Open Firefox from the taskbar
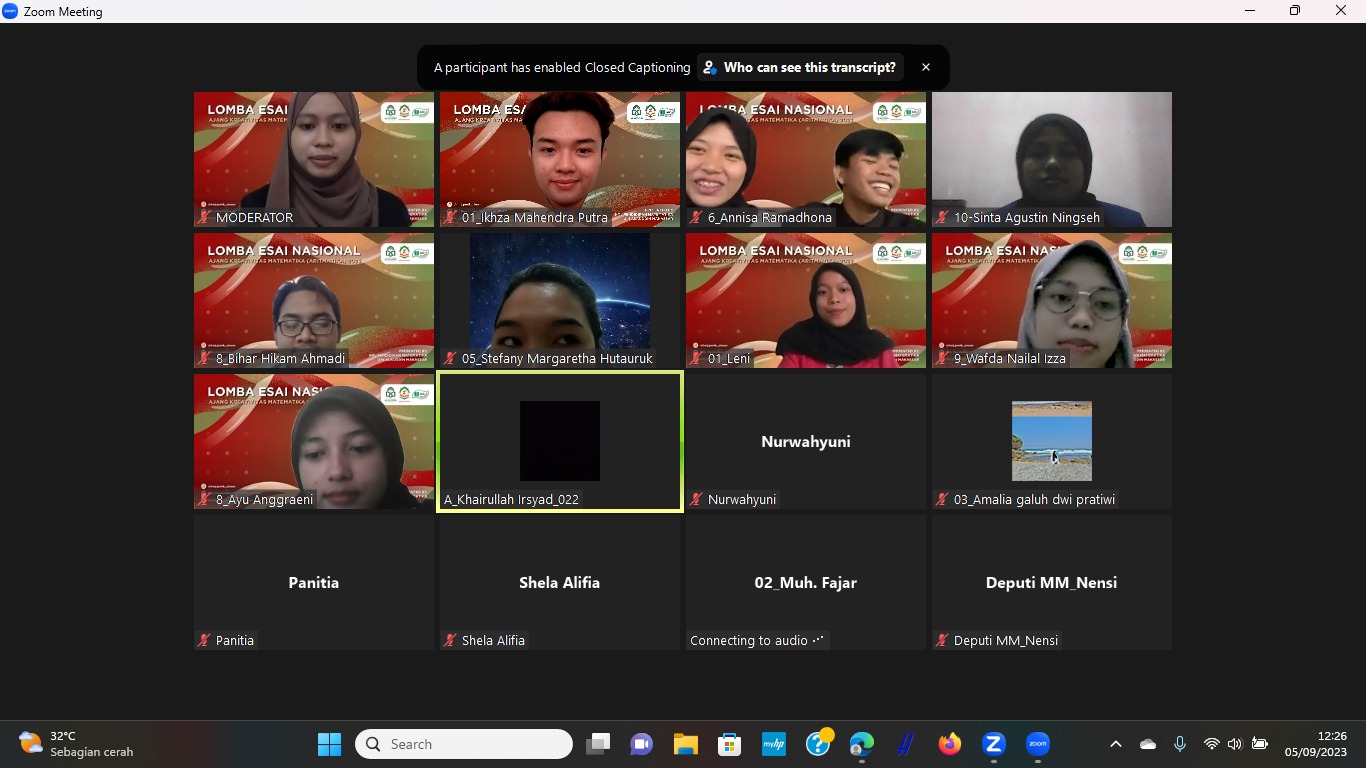The width and height of the screenshot is (1366, 768). tap(949, 744)
